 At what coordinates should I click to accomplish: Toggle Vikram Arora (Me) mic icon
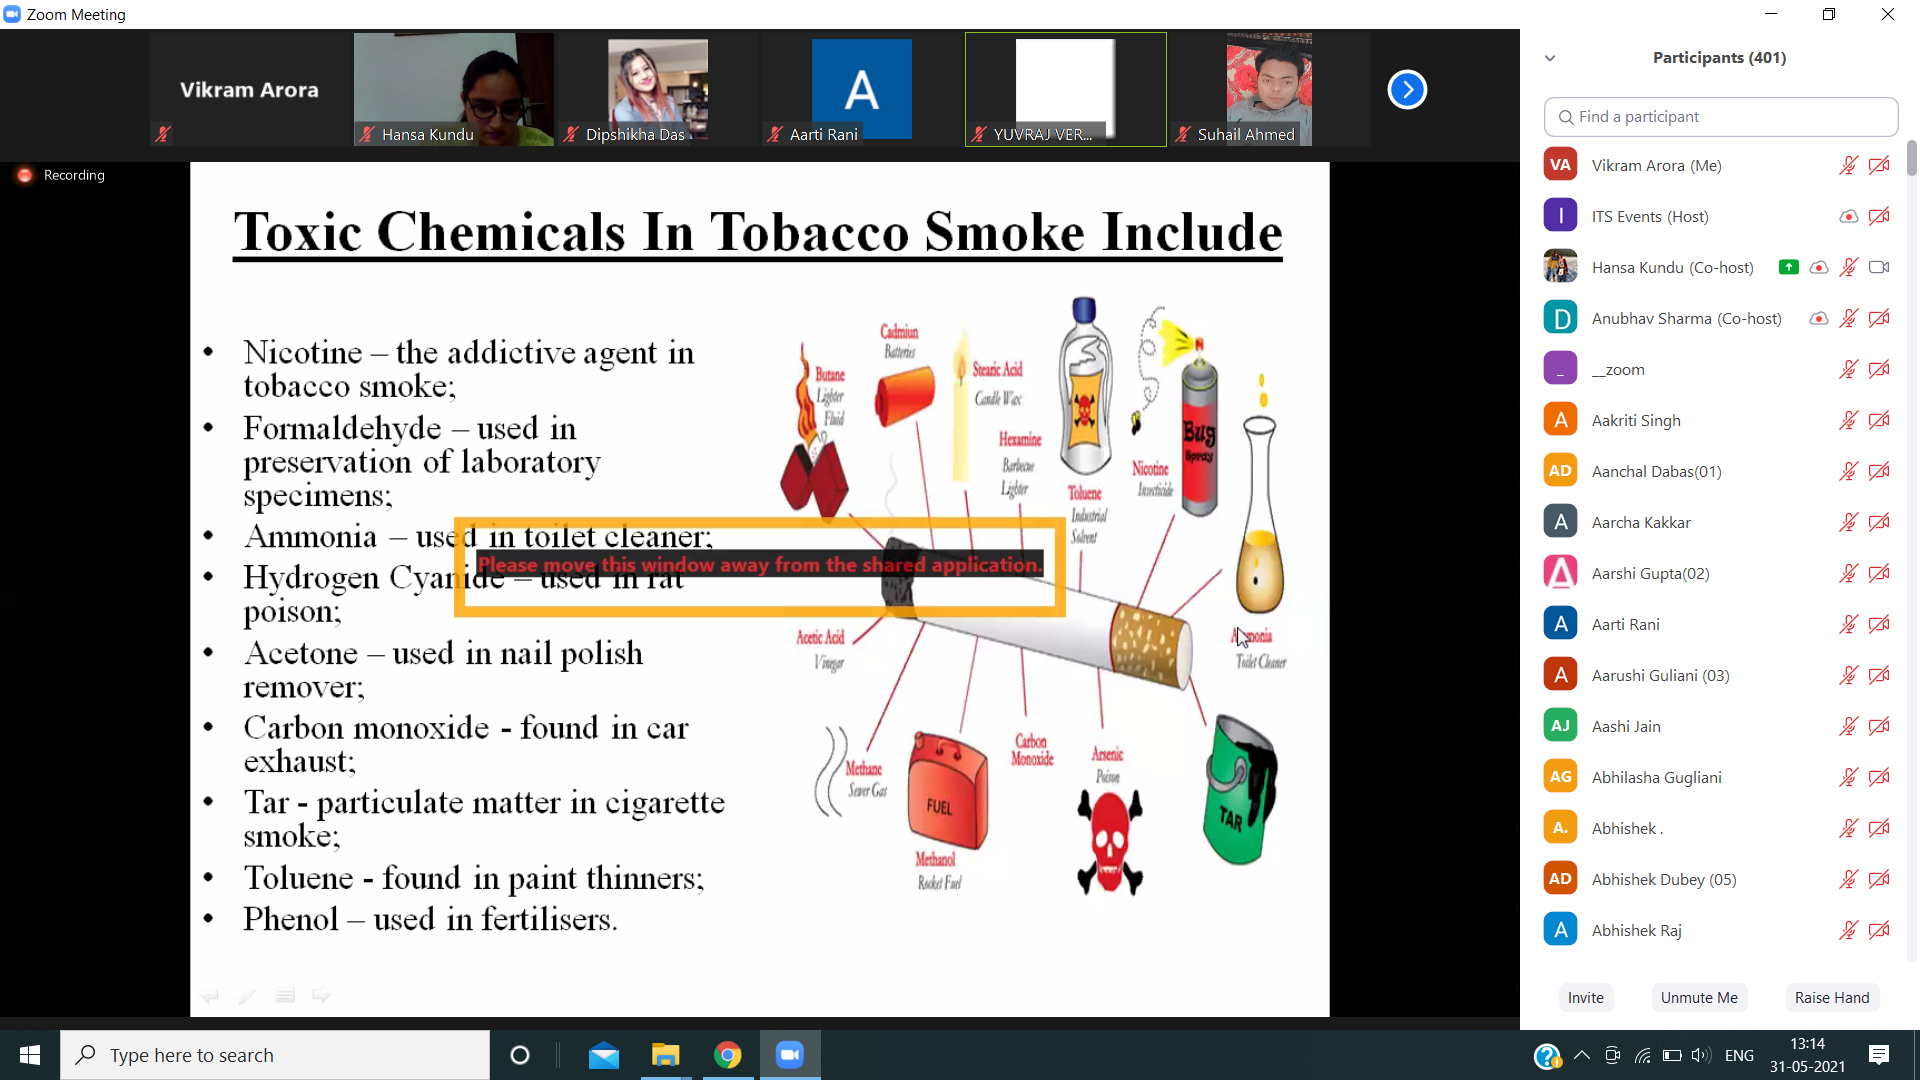(1848, 165)
